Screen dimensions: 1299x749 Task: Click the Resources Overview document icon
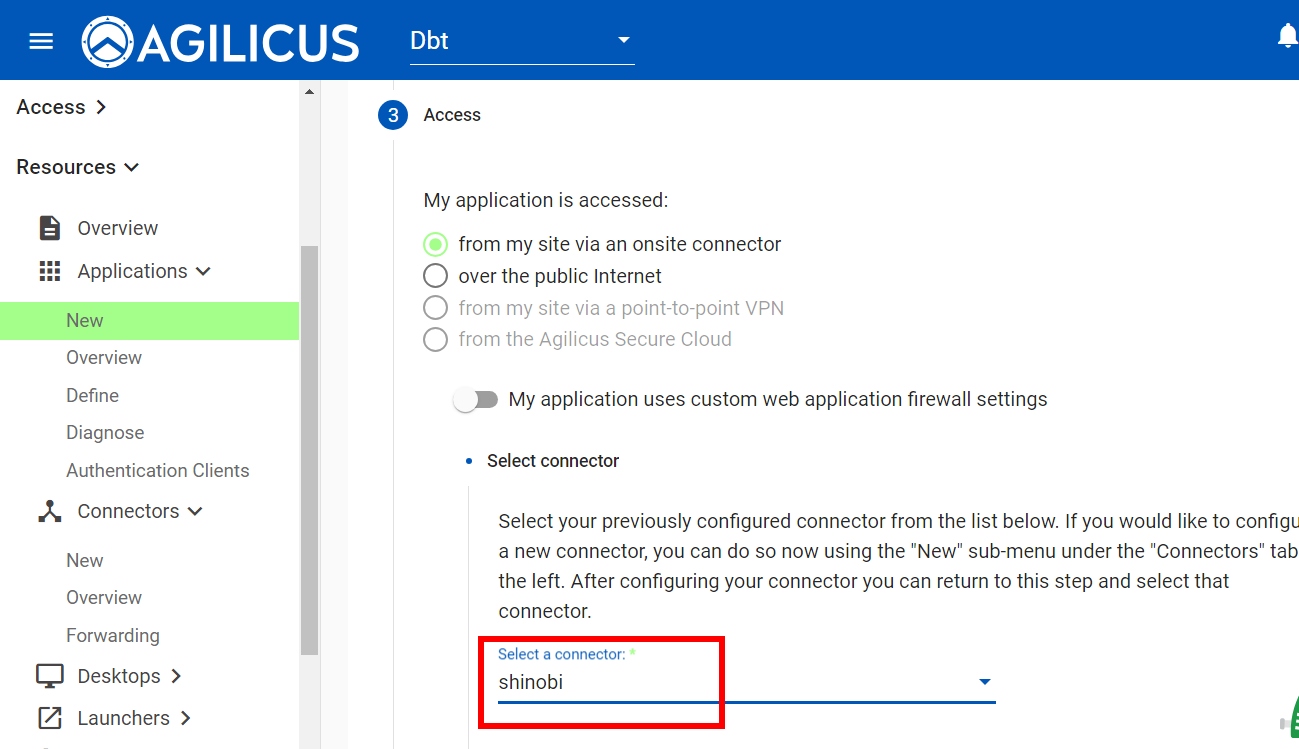click(49, 228)
